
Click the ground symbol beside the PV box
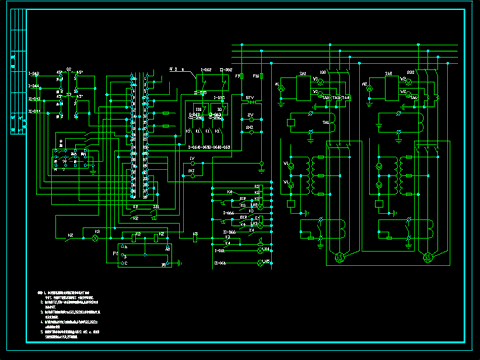pyautogui.click(x=180, y=263)
